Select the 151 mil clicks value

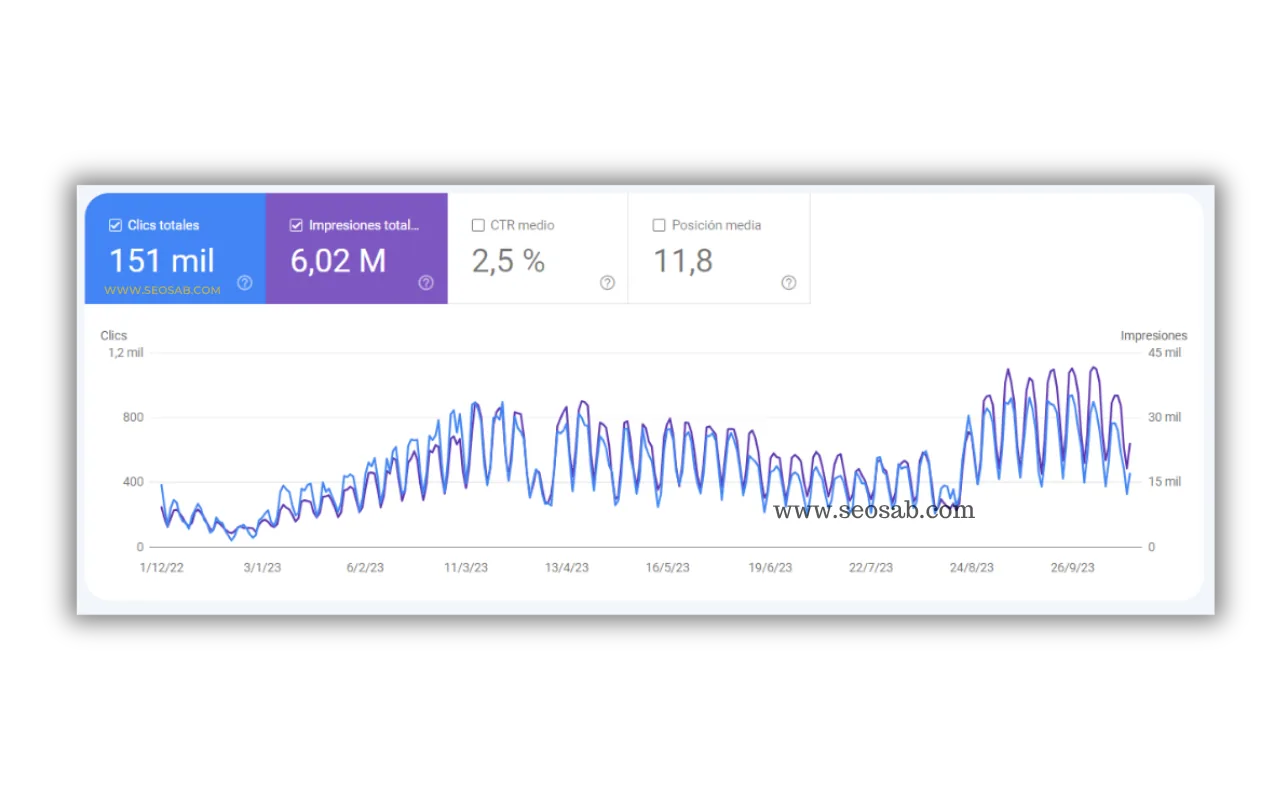(162, 261)
